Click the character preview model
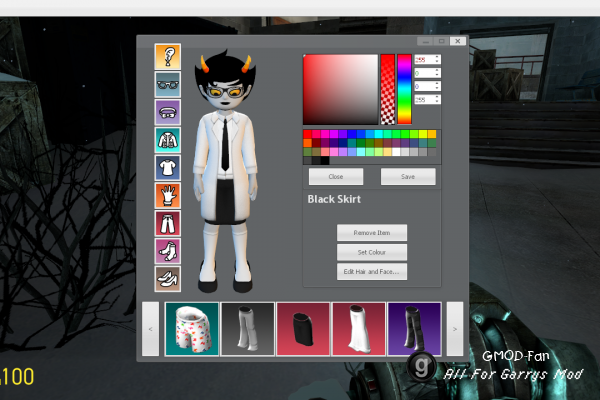Screen dimensions: 600x400 pos(225,172)
